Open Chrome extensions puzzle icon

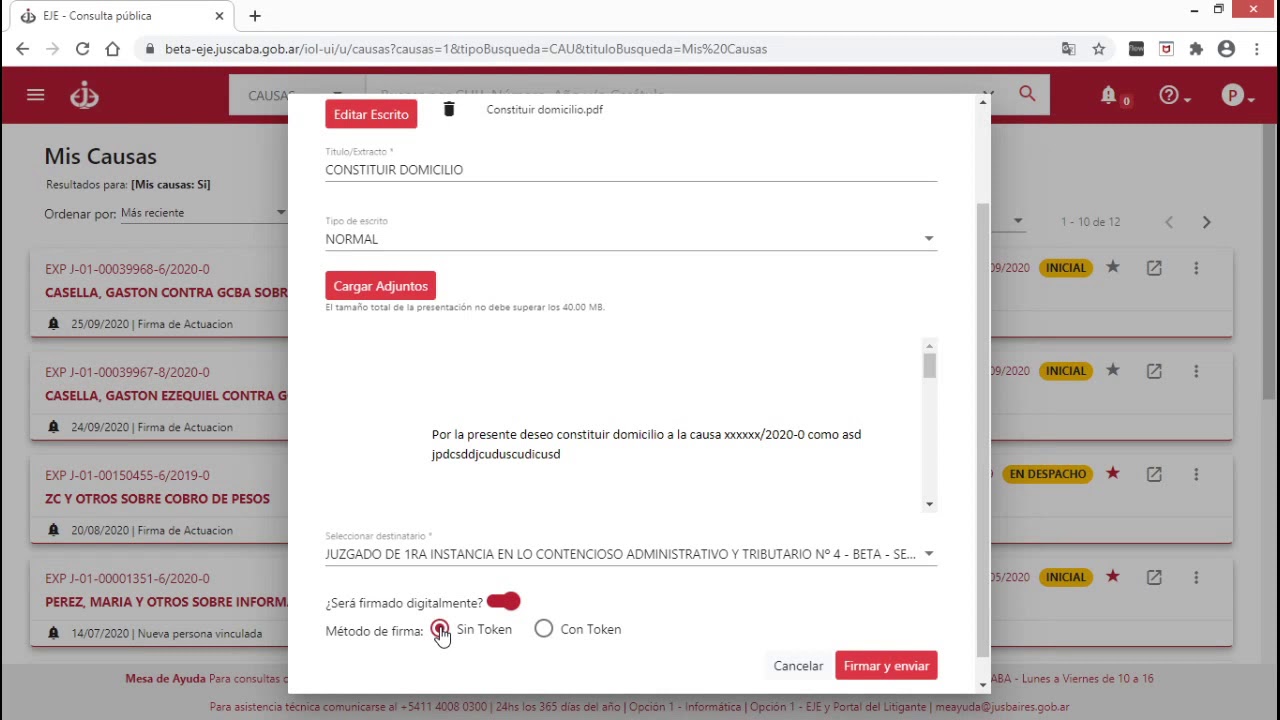point(1196,49)
